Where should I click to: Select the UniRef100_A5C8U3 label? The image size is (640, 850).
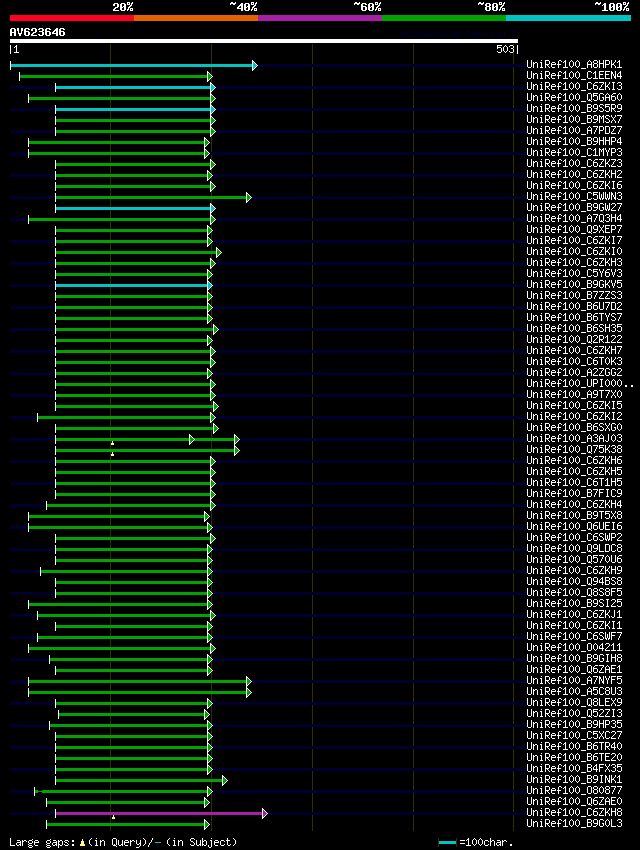pos(574,691)
